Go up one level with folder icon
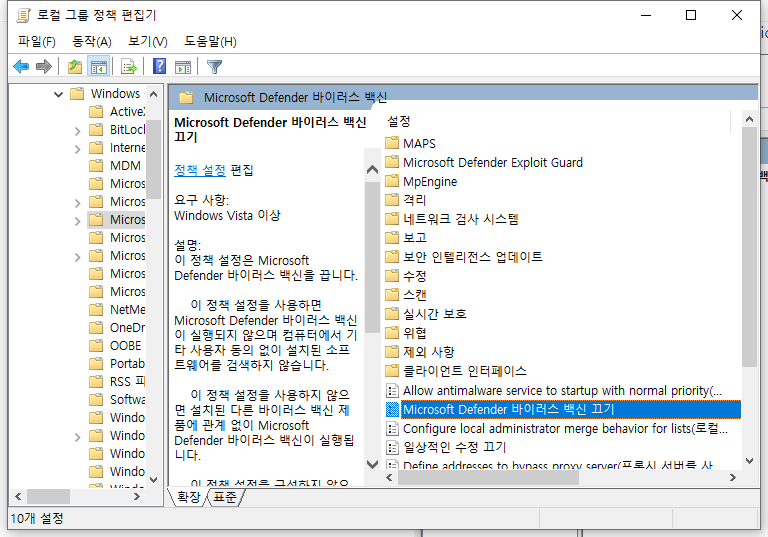The height and width of the screenshot is (537, 768). point(74,66)
